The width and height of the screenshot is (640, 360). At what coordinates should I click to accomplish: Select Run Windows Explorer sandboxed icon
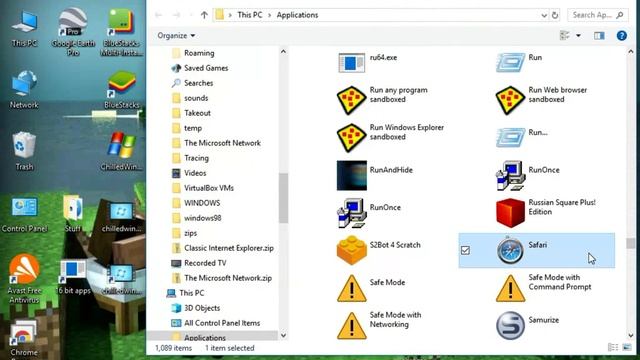click(351, 138)
